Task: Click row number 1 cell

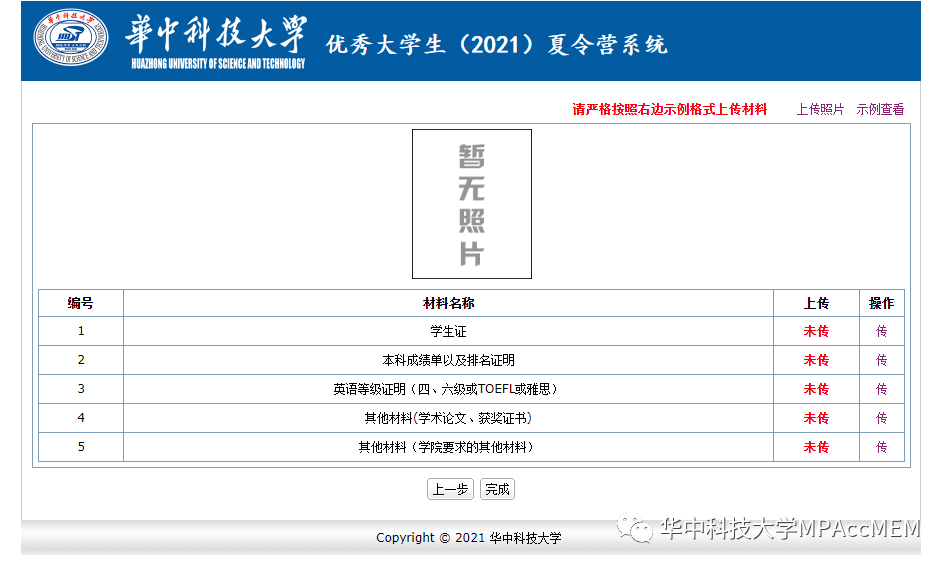Action: 81,331
